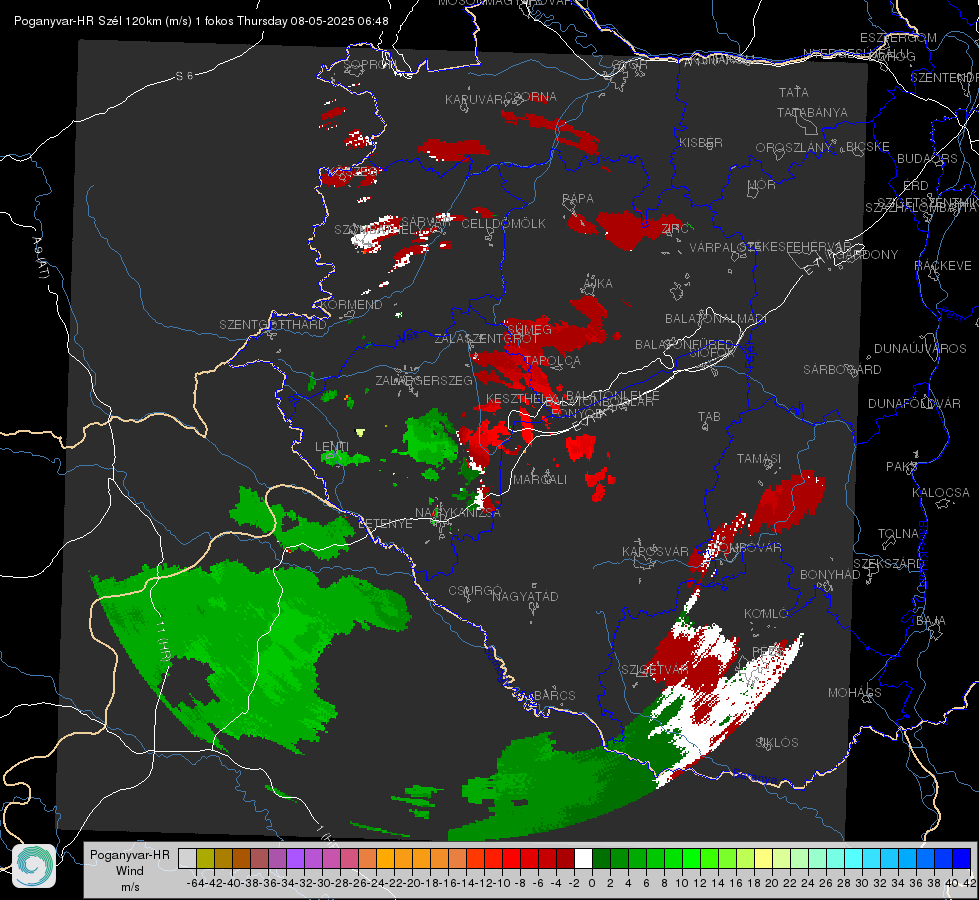Click the ESZTERGOM city label
The width and height of the screenshot is (979, 900).
click(x=898, y=38)
